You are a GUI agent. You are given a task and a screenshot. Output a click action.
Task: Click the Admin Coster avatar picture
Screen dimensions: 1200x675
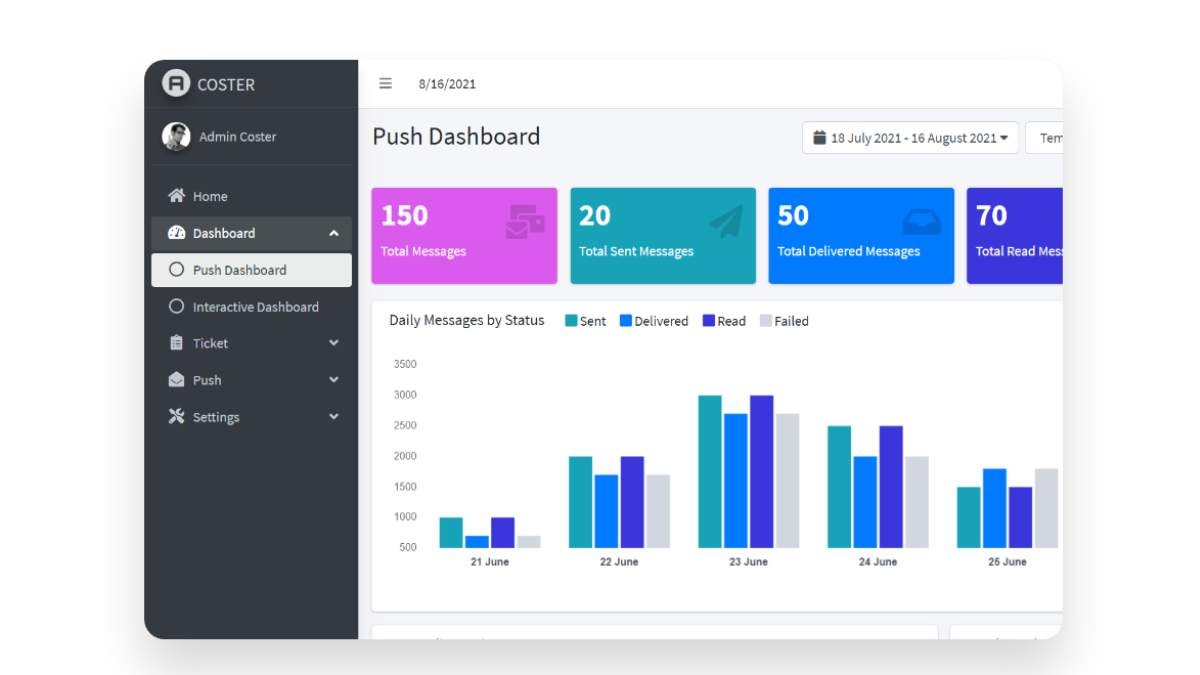(176, 137)
